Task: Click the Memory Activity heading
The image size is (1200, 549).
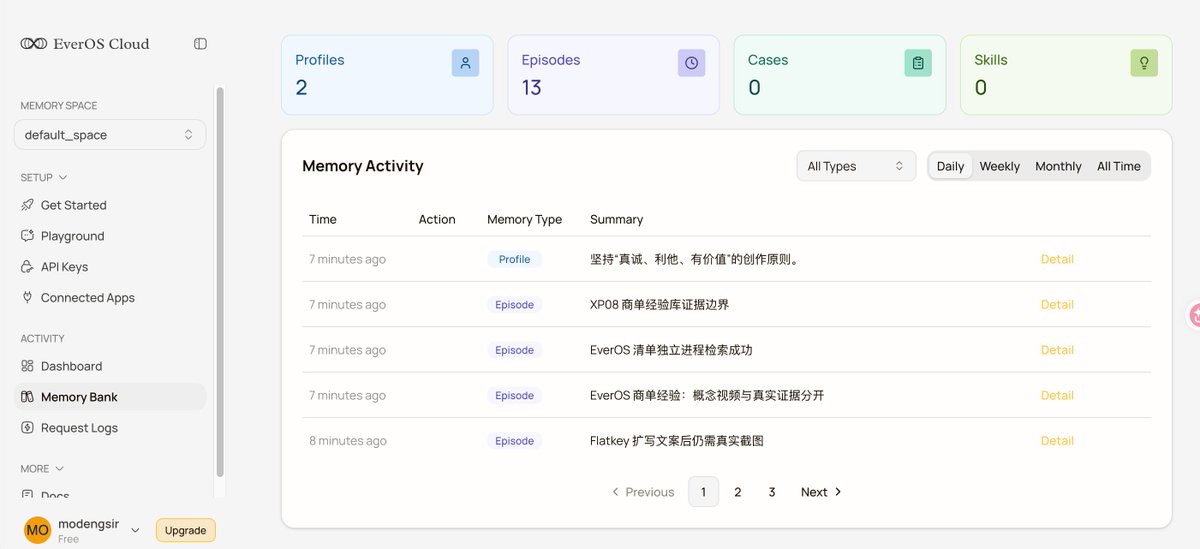Action: coord(363,166)
